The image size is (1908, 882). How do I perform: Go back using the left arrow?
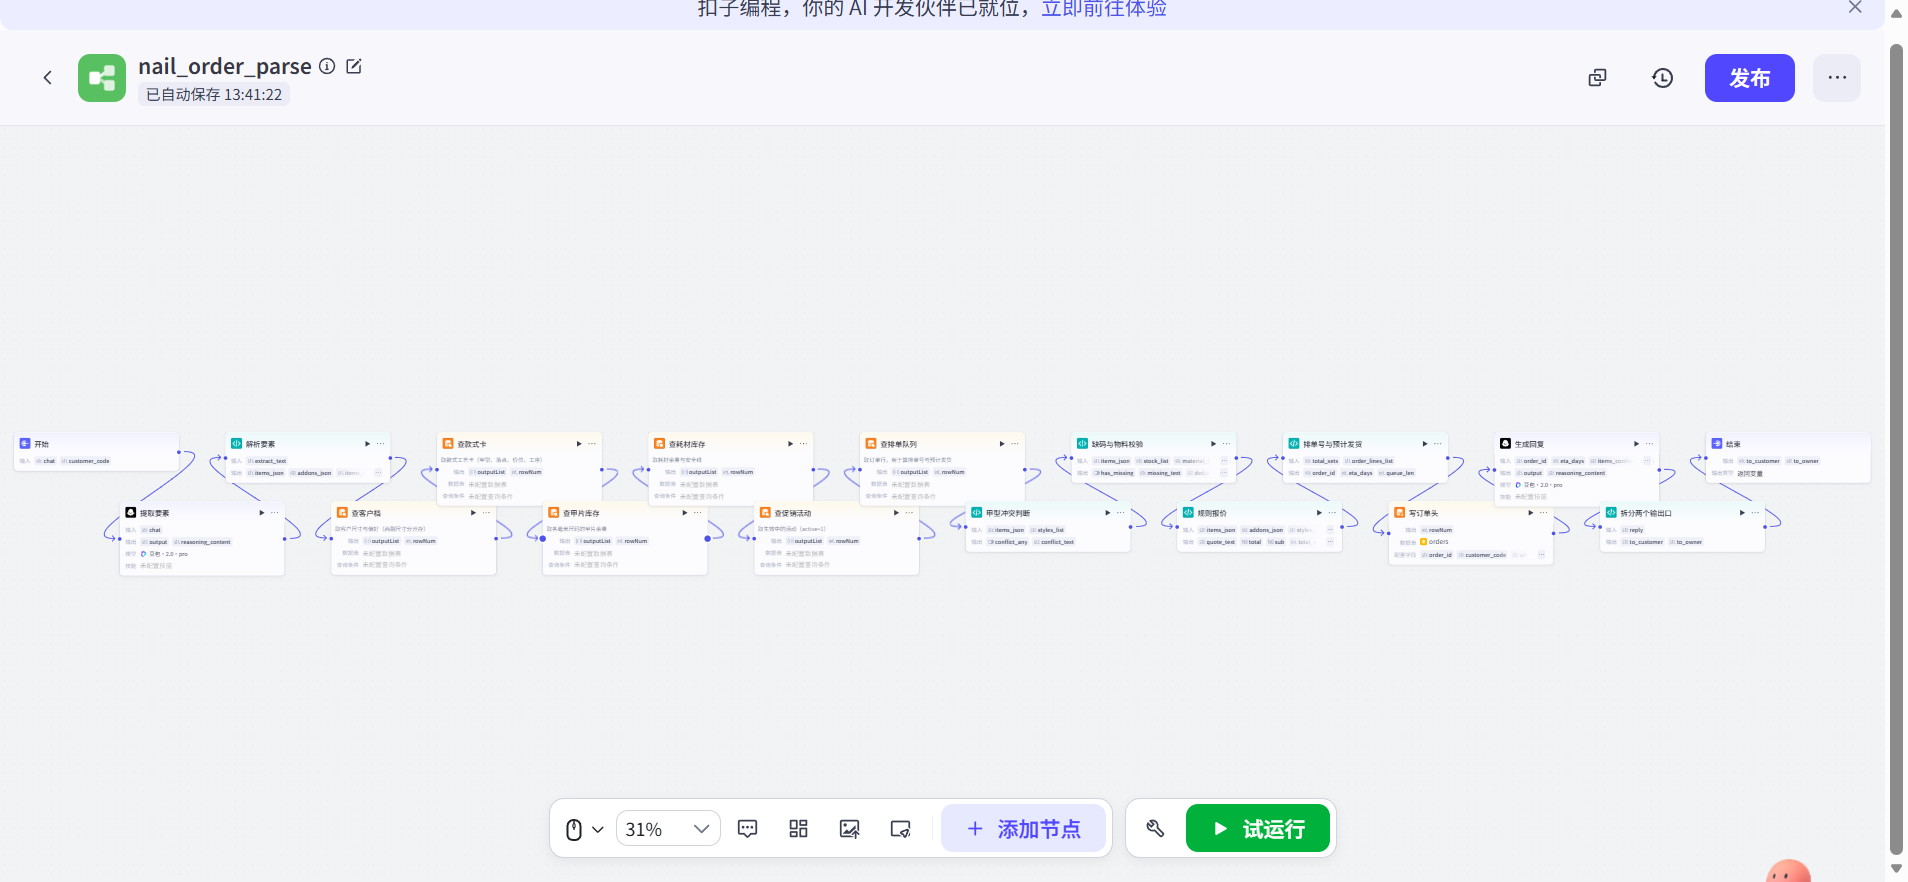(47, 78)
